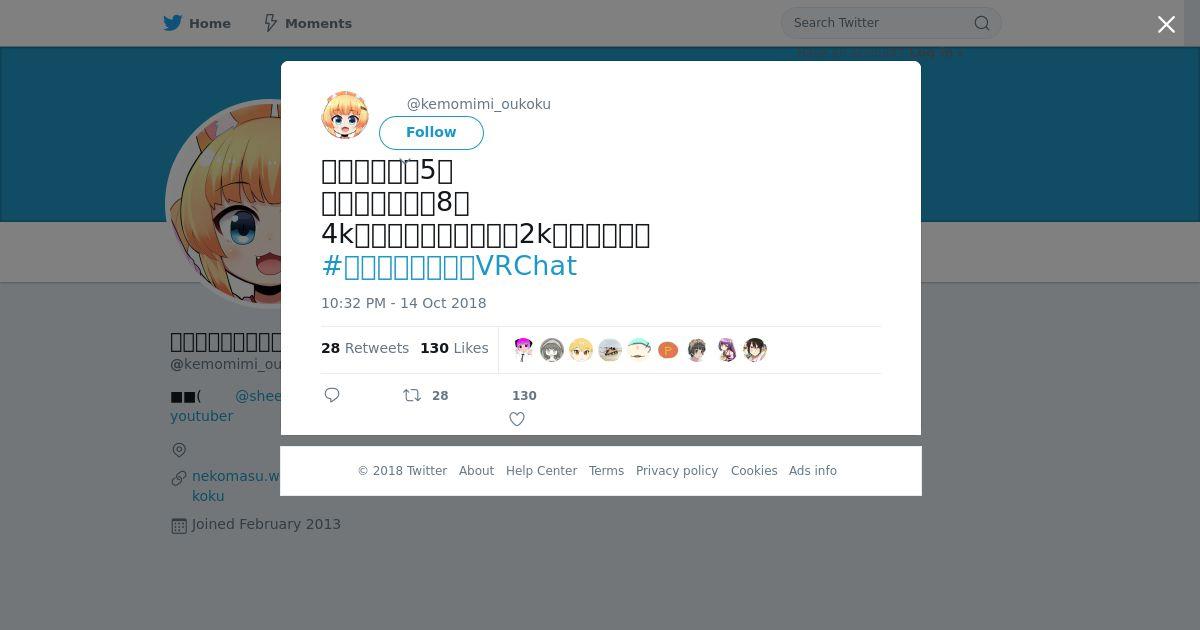Image resolution: width=1200 pixels, height=630 pixels.
Task: Click the orange circle liker avatar
Action: [668, 350]
